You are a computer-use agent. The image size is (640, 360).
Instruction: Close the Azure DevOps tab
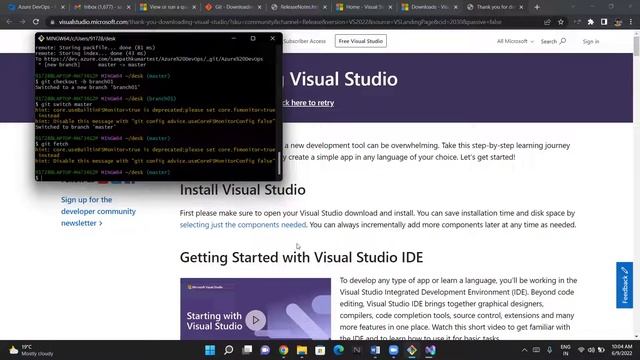coord(62,7)
